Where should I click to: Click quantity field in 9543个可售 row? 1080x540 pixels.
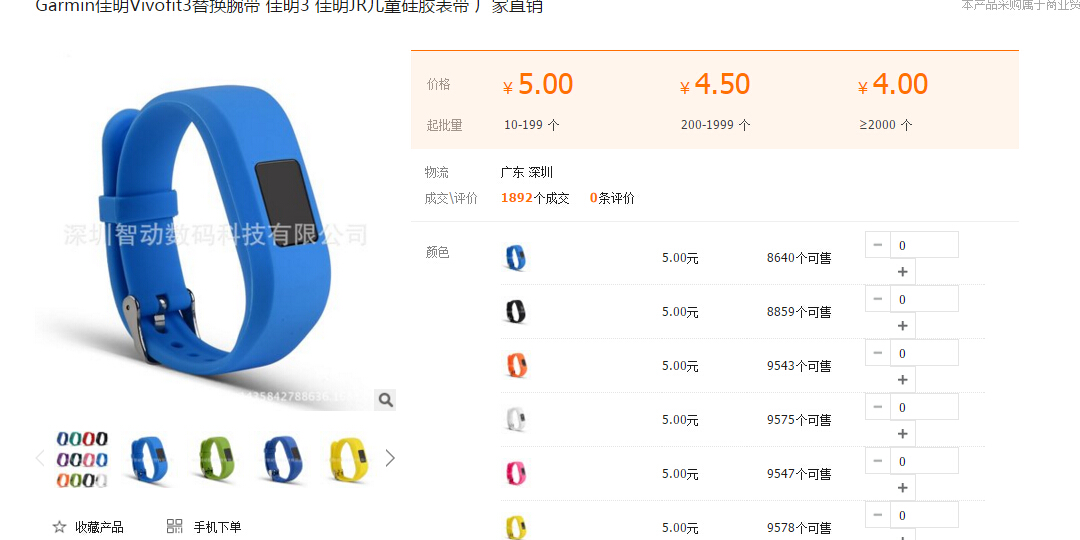tap(924, 353)
